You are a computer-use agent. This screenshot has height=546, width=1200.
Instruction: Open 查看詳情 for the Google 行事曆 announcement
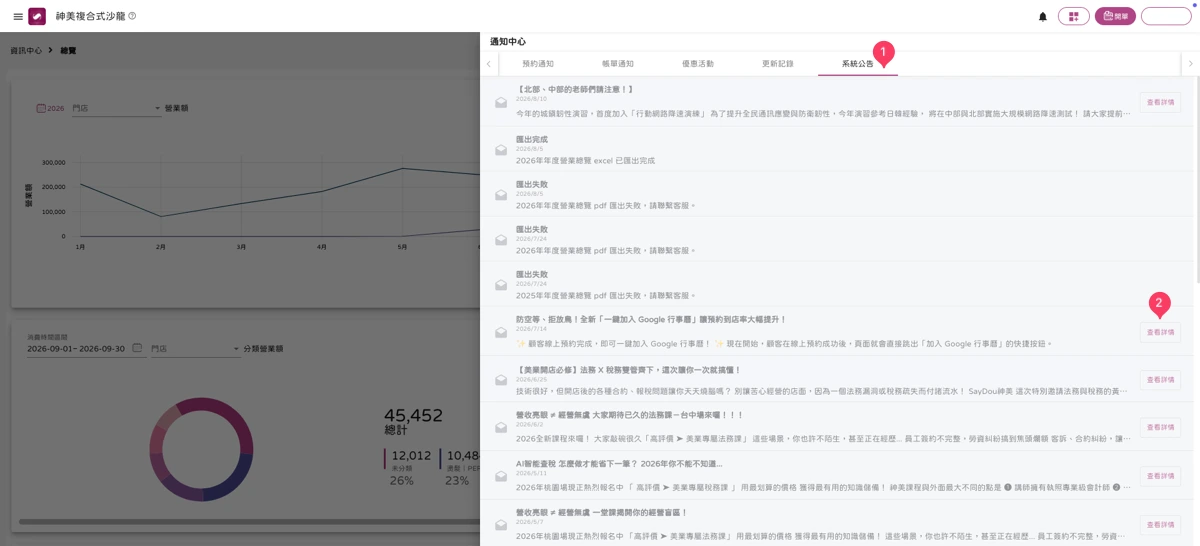pyautogui.click(x=1160, y=332)
